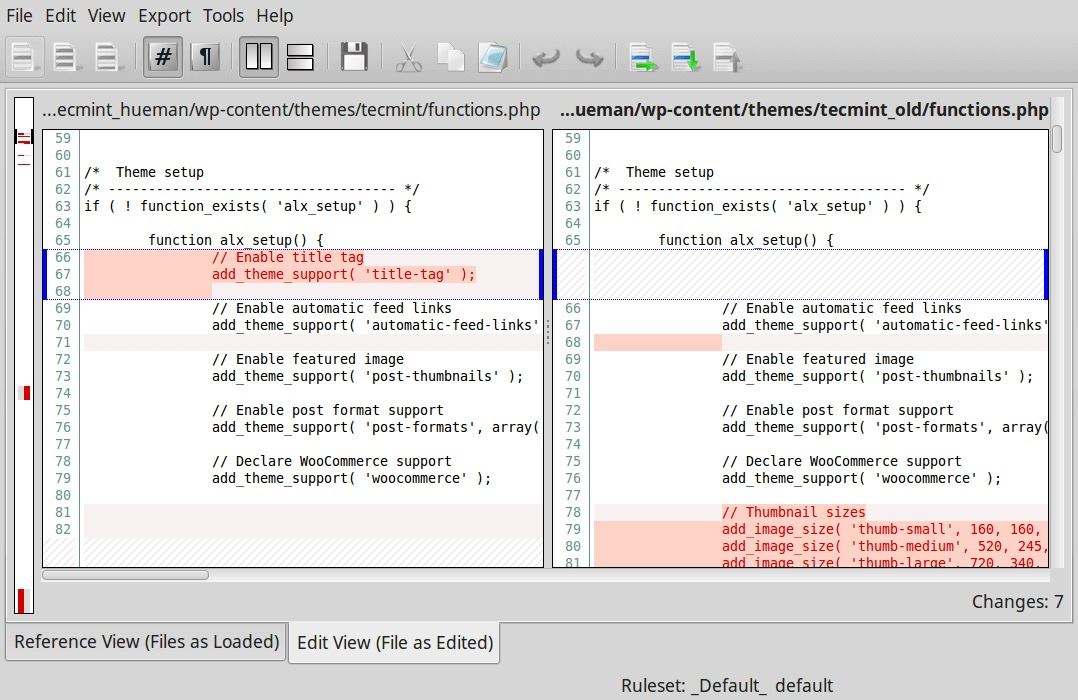Save the edited file via the disk icon
The image size is (1078, 700).
click(354, 57)
